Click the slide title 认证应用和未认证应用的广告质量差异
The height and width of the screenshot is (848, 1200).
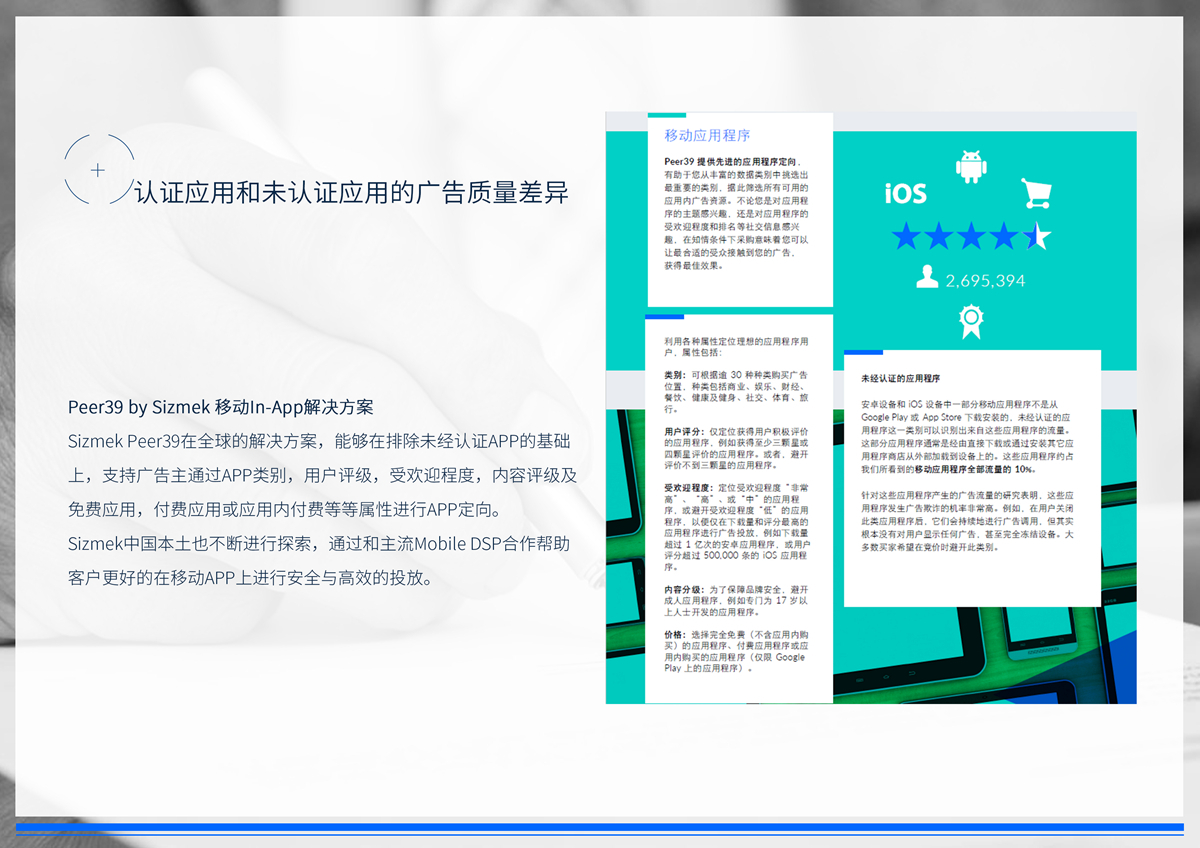point(351,192)
